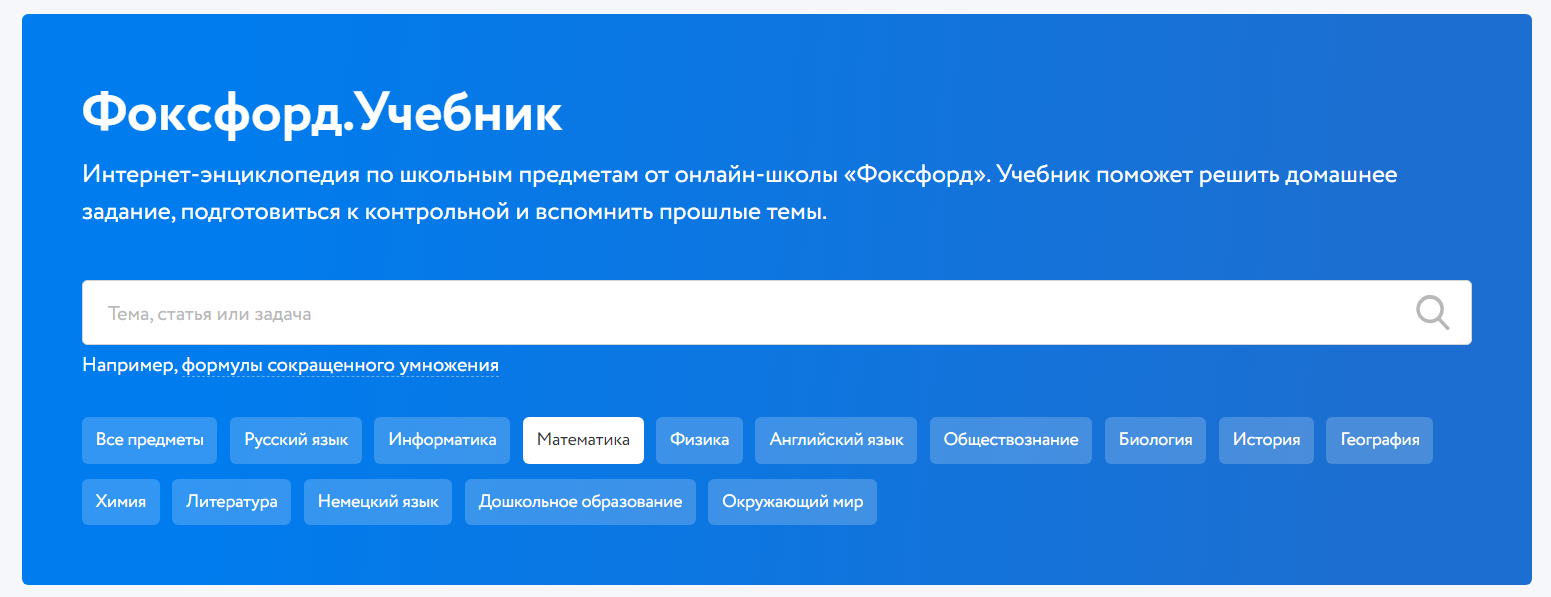Select География subject chip
This screenshot has height=597, width=1551.
pos(1379,440)
